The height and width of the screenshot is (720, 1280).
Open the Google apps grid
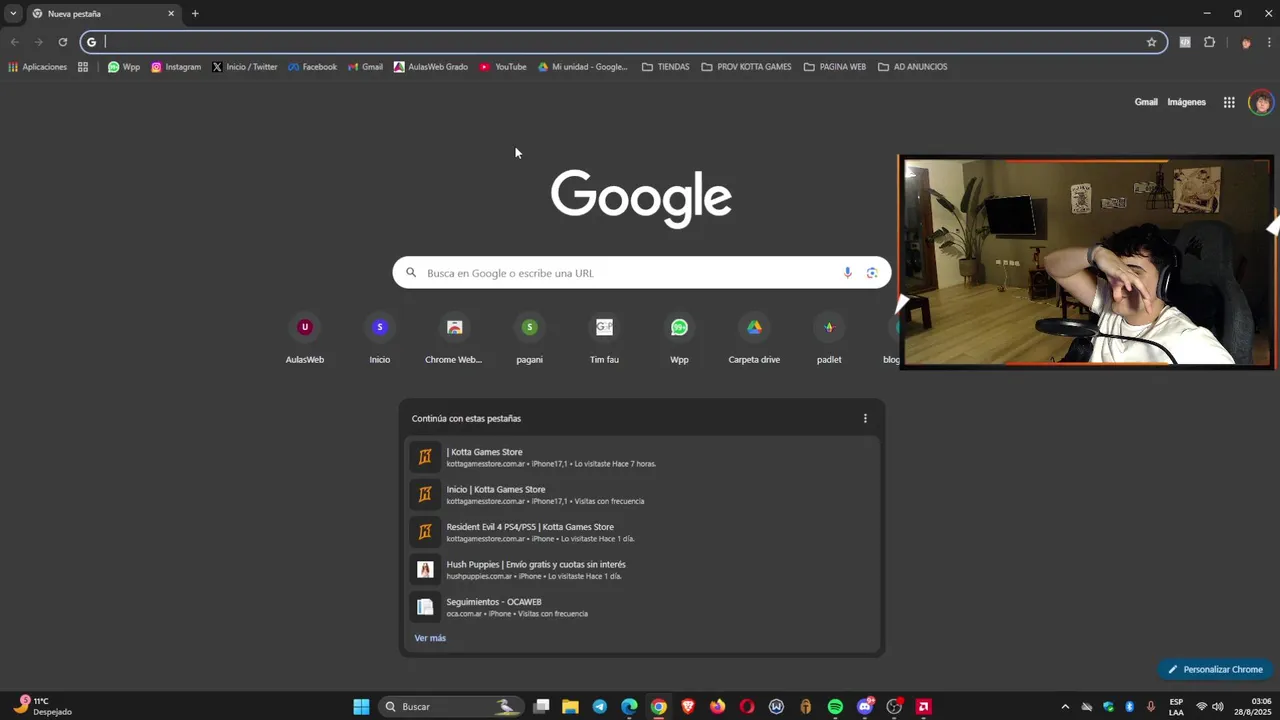[1229, 102]
